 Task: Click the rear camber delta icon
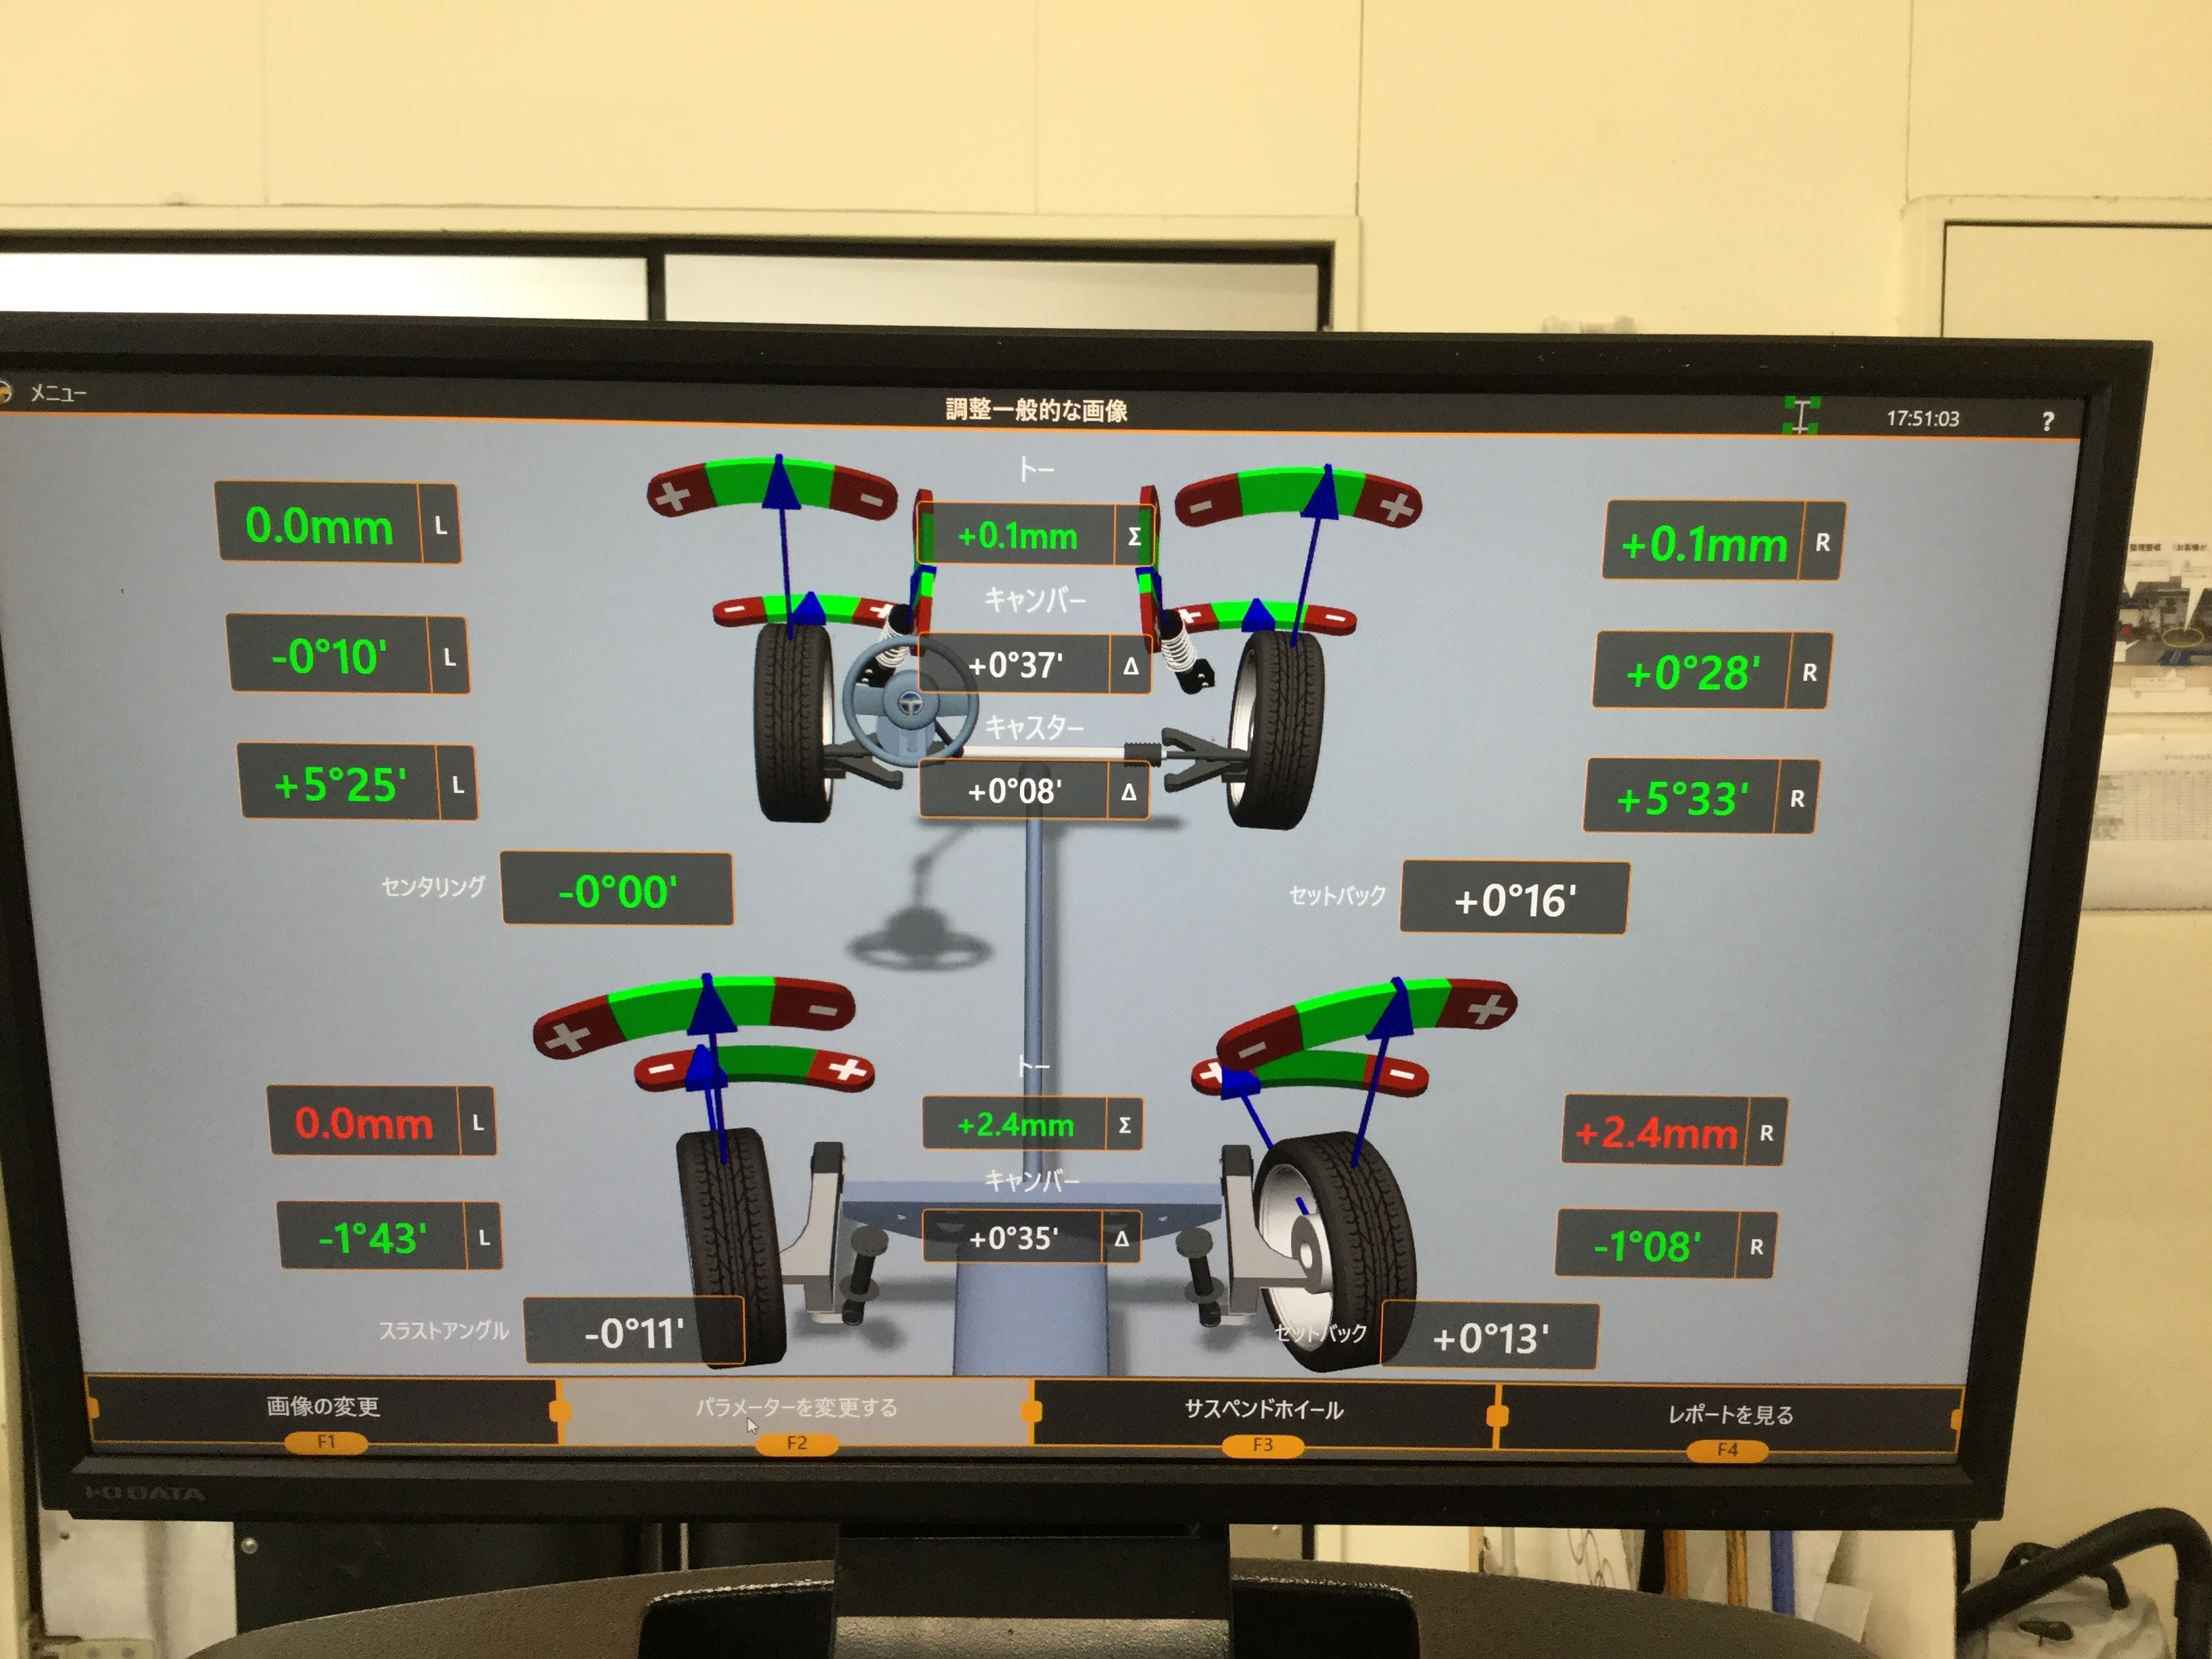(x=1121, y=1239)
